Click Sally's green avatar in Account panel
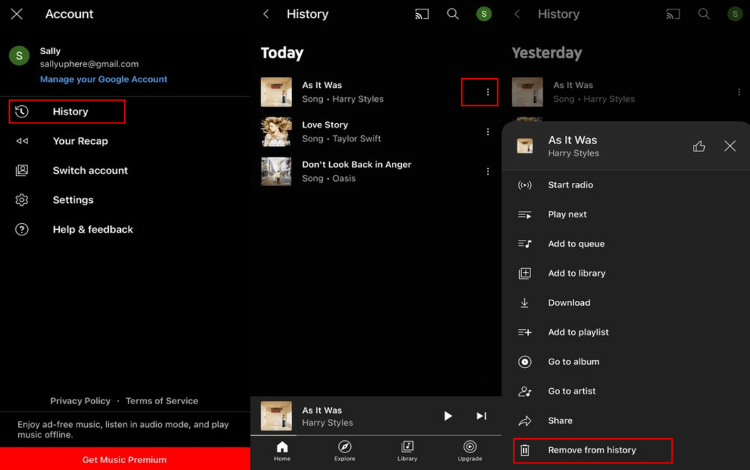 click(x=19, y=56)
